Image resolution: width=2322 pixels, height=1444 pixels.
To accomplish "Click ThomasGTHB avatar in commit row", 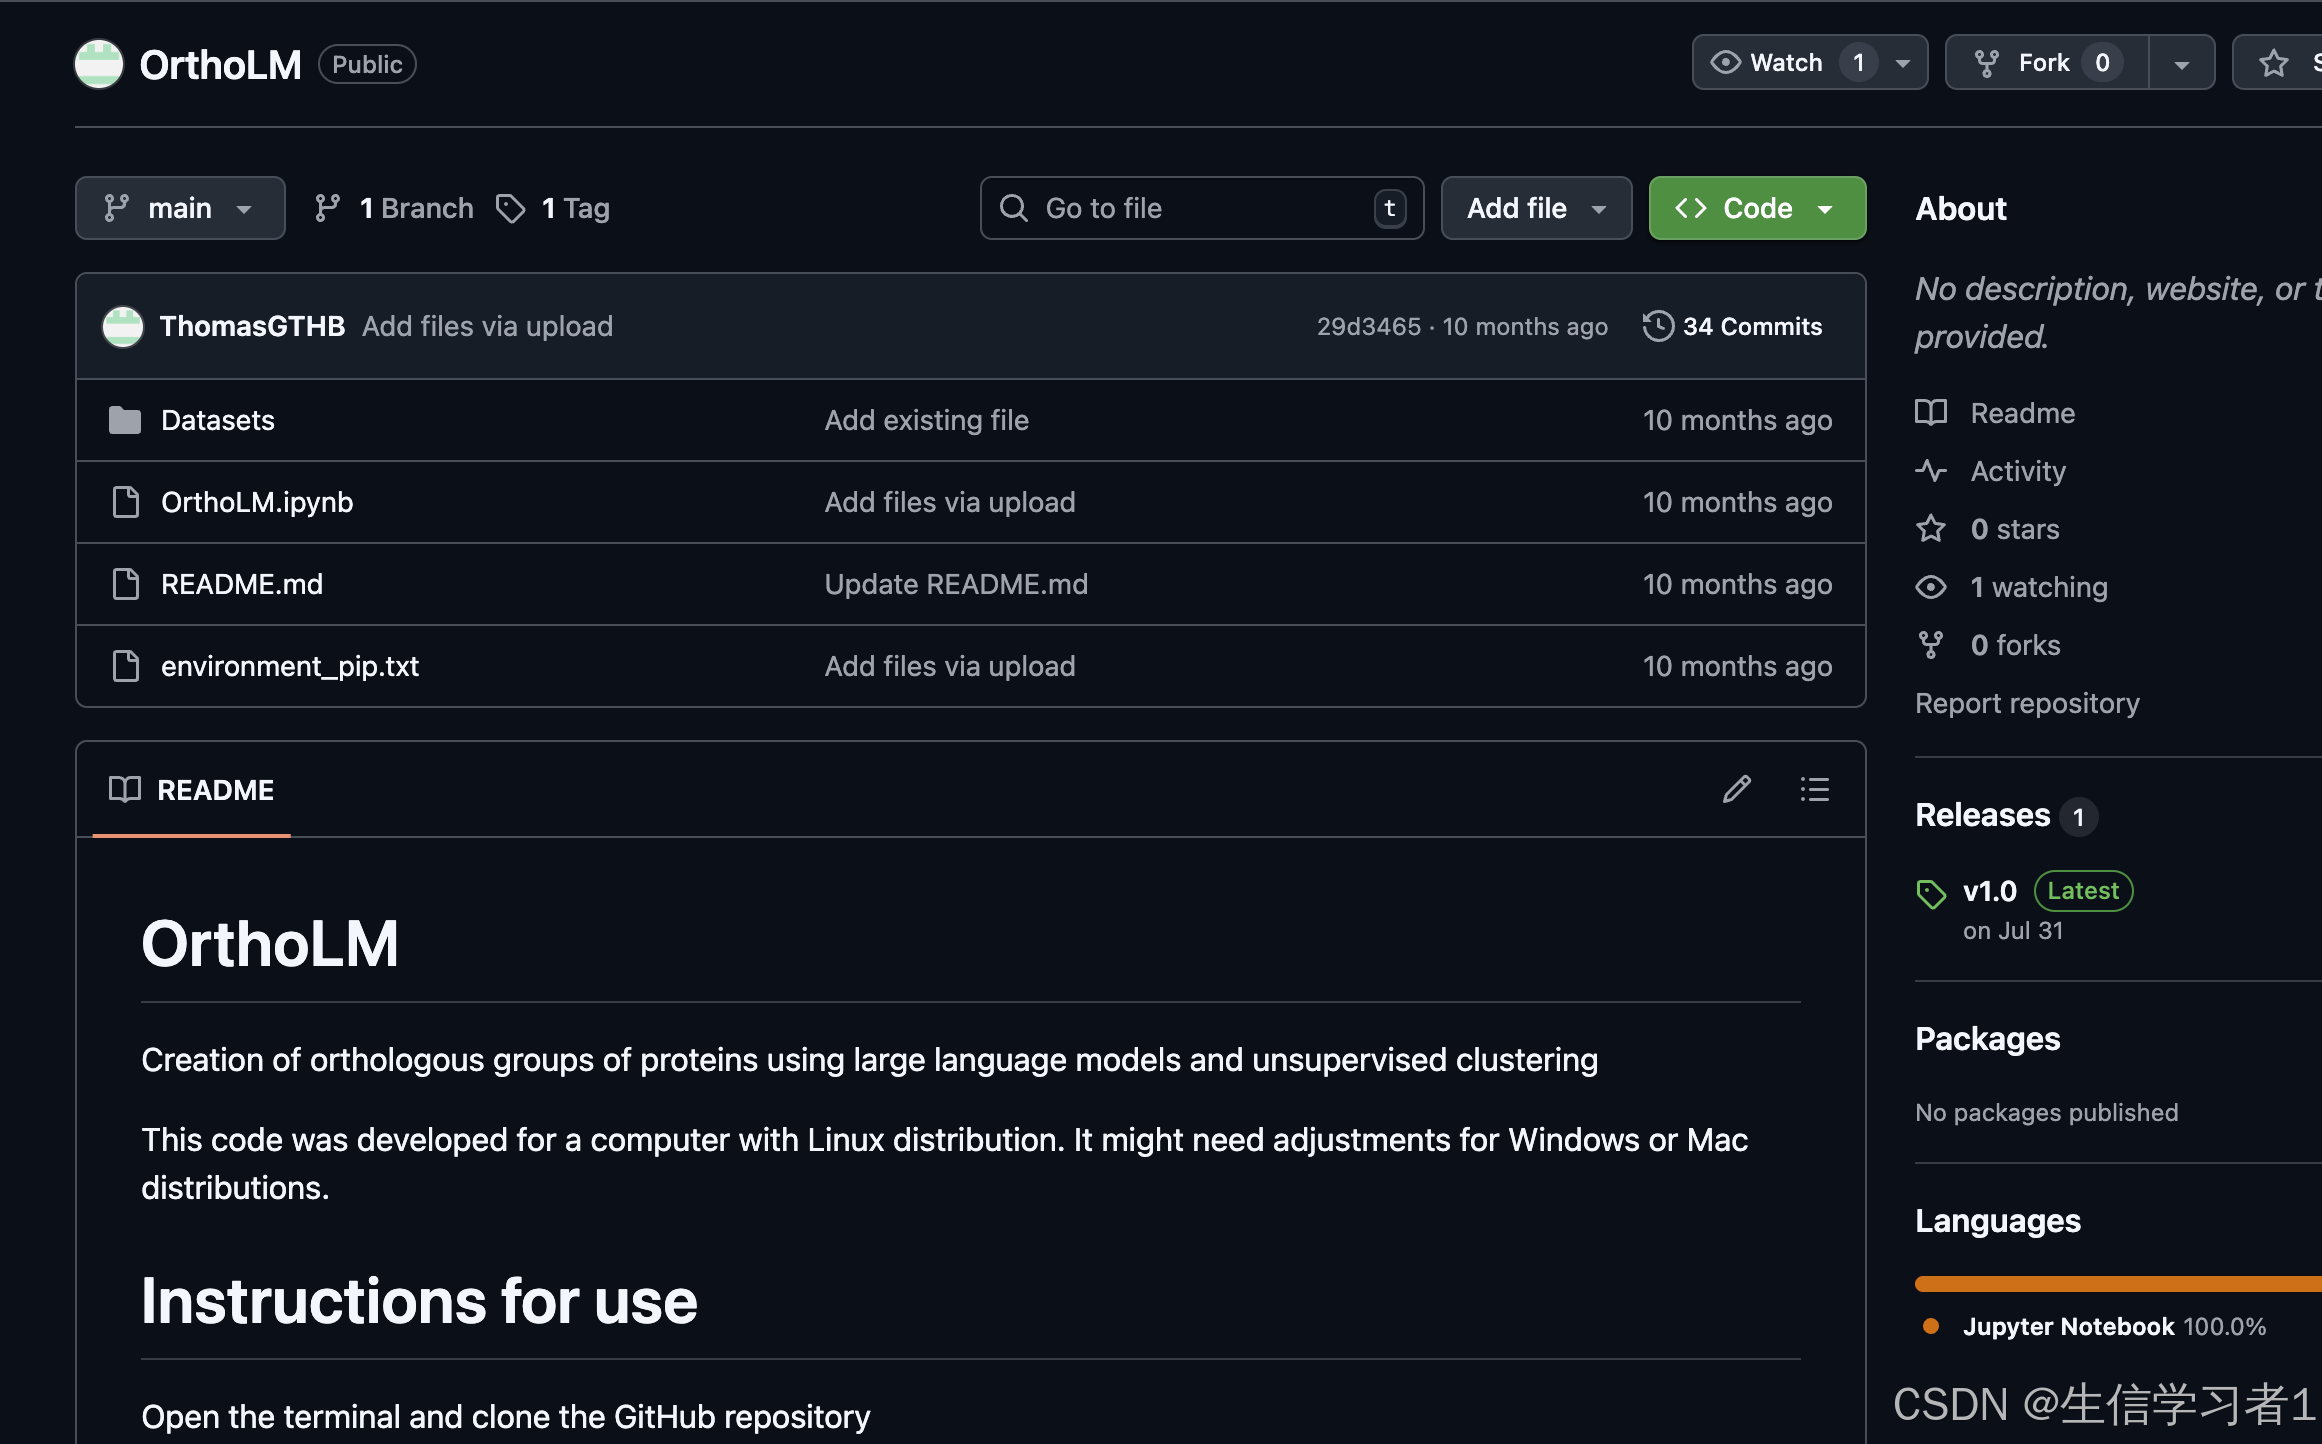I will click(x=123, y=326).
